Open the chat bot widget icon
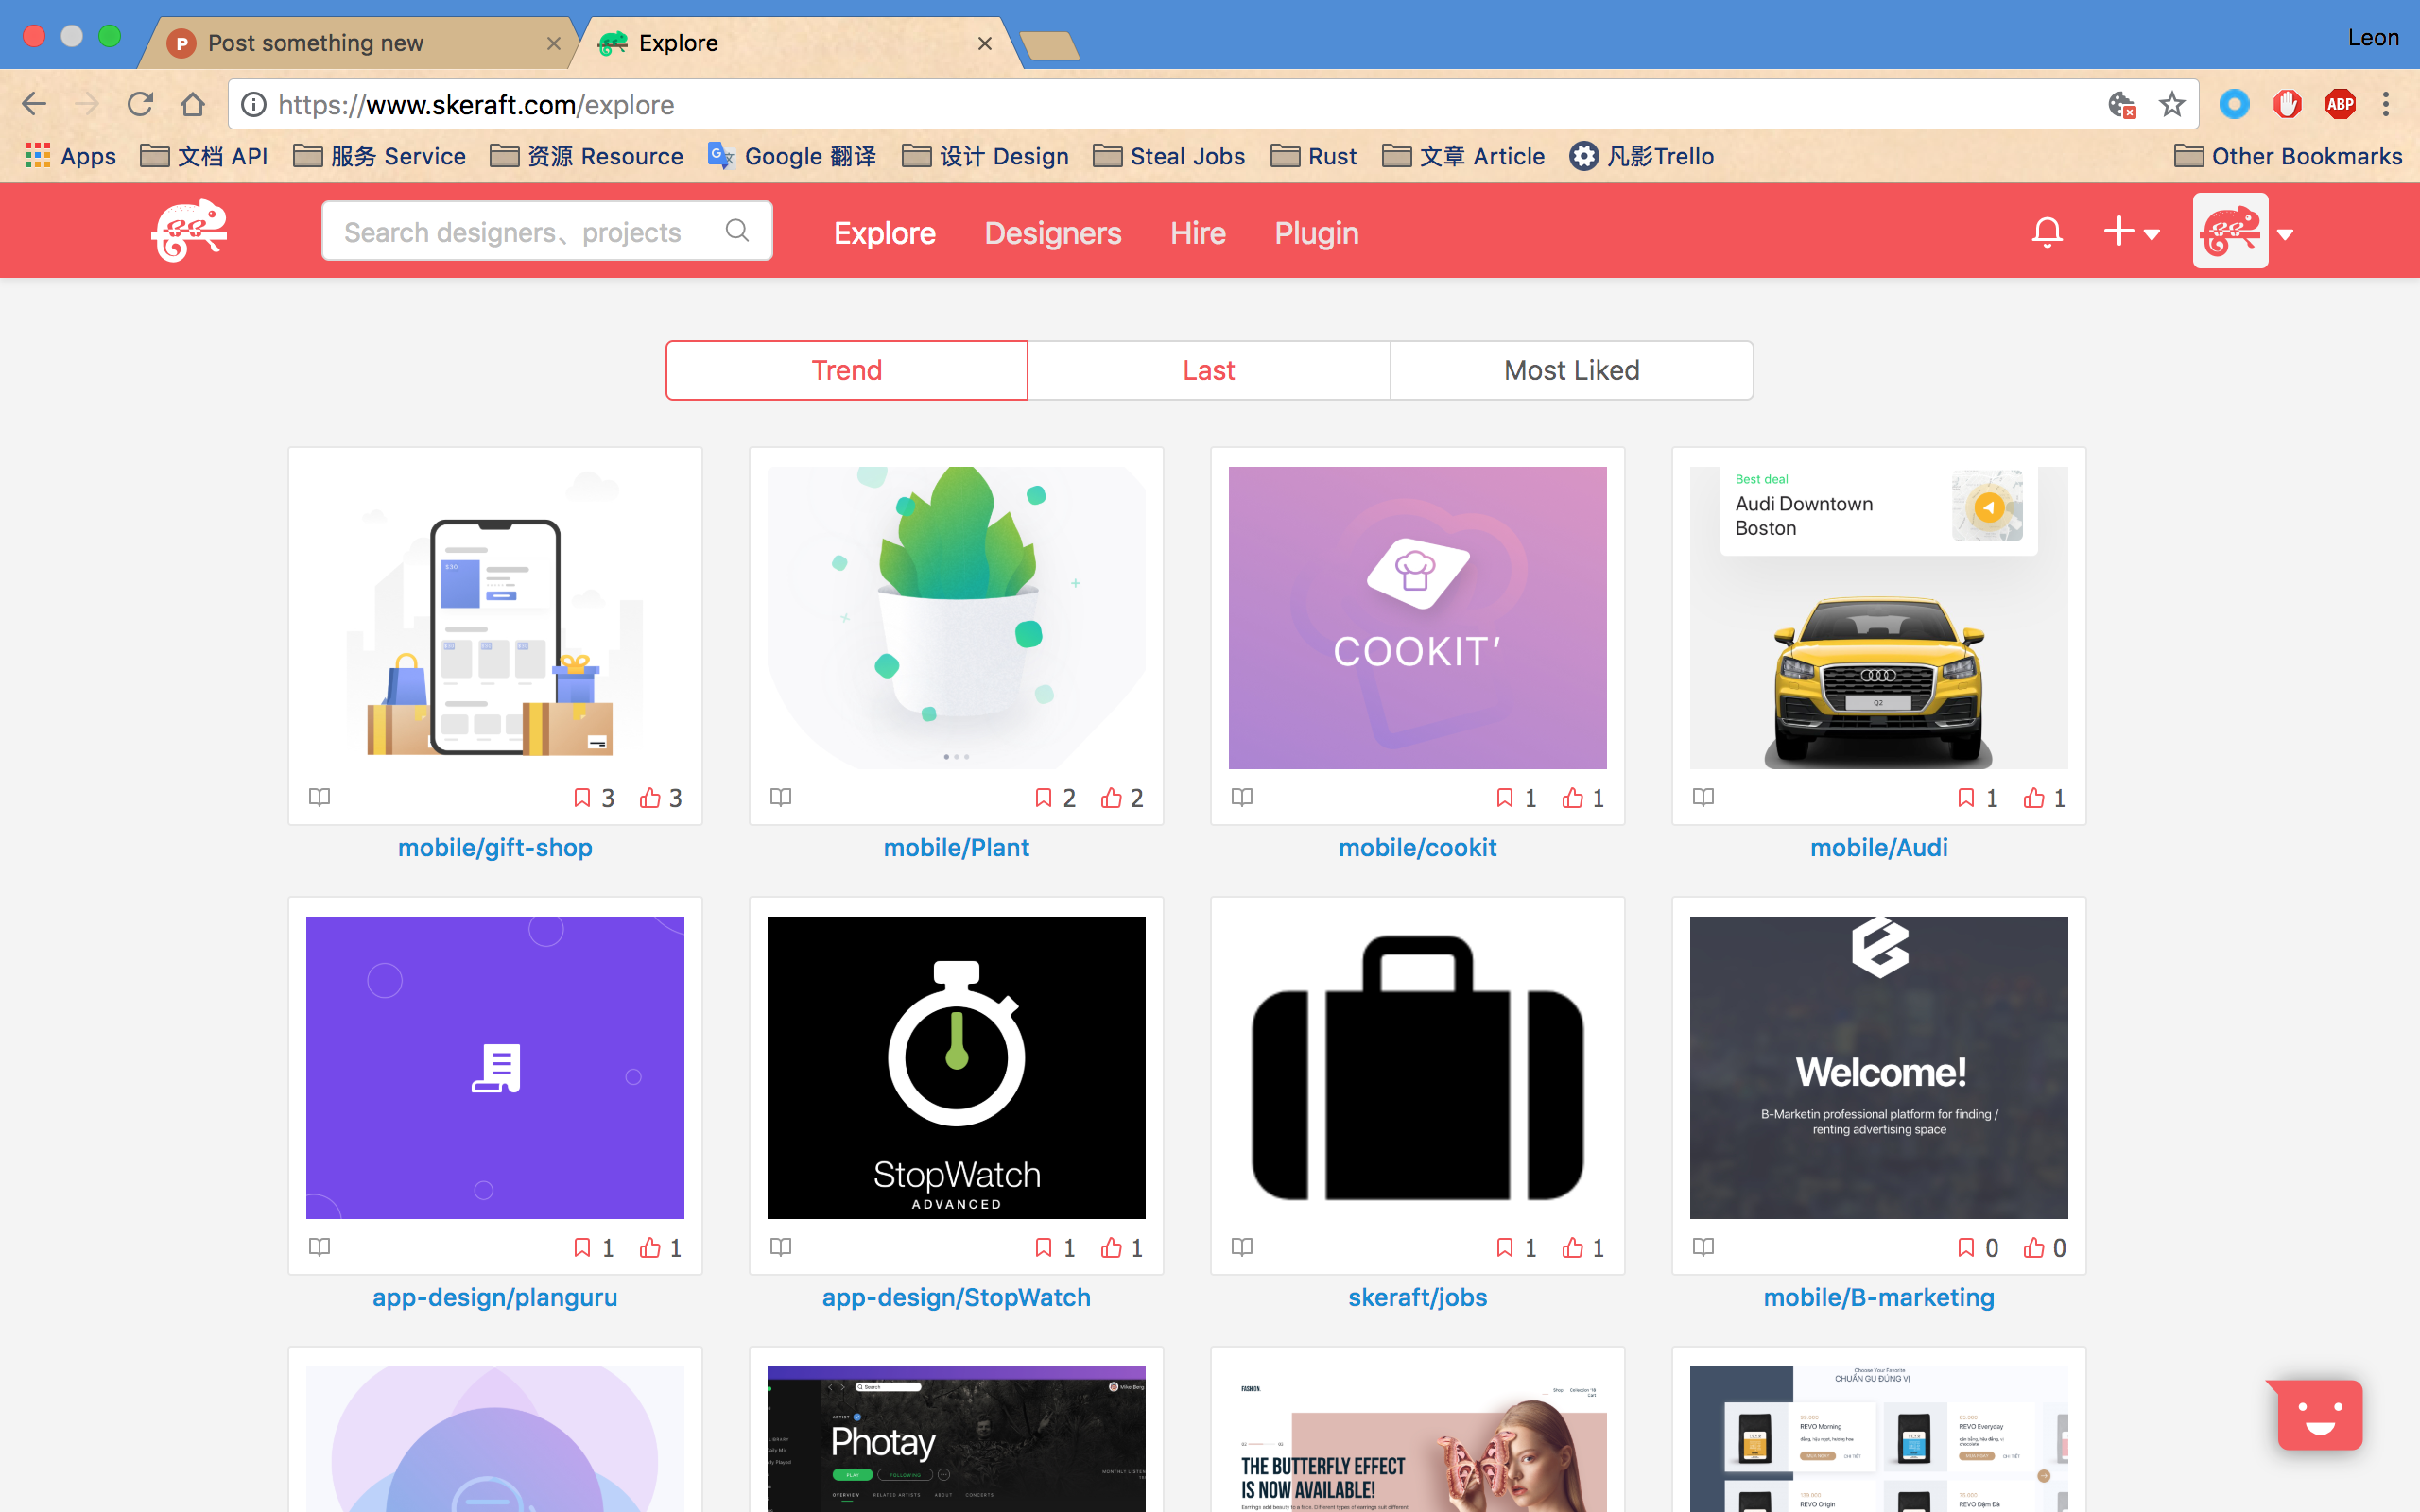 coord(2319,1414)
